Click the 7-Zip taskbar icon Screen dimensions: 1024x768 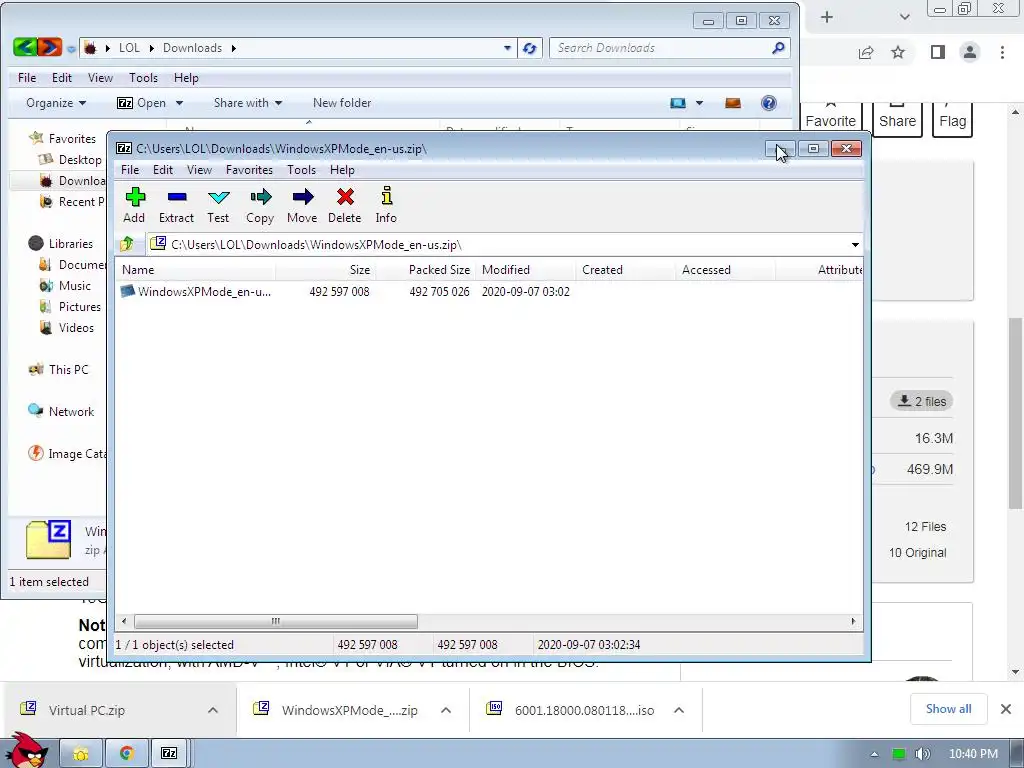click(169, 754)
